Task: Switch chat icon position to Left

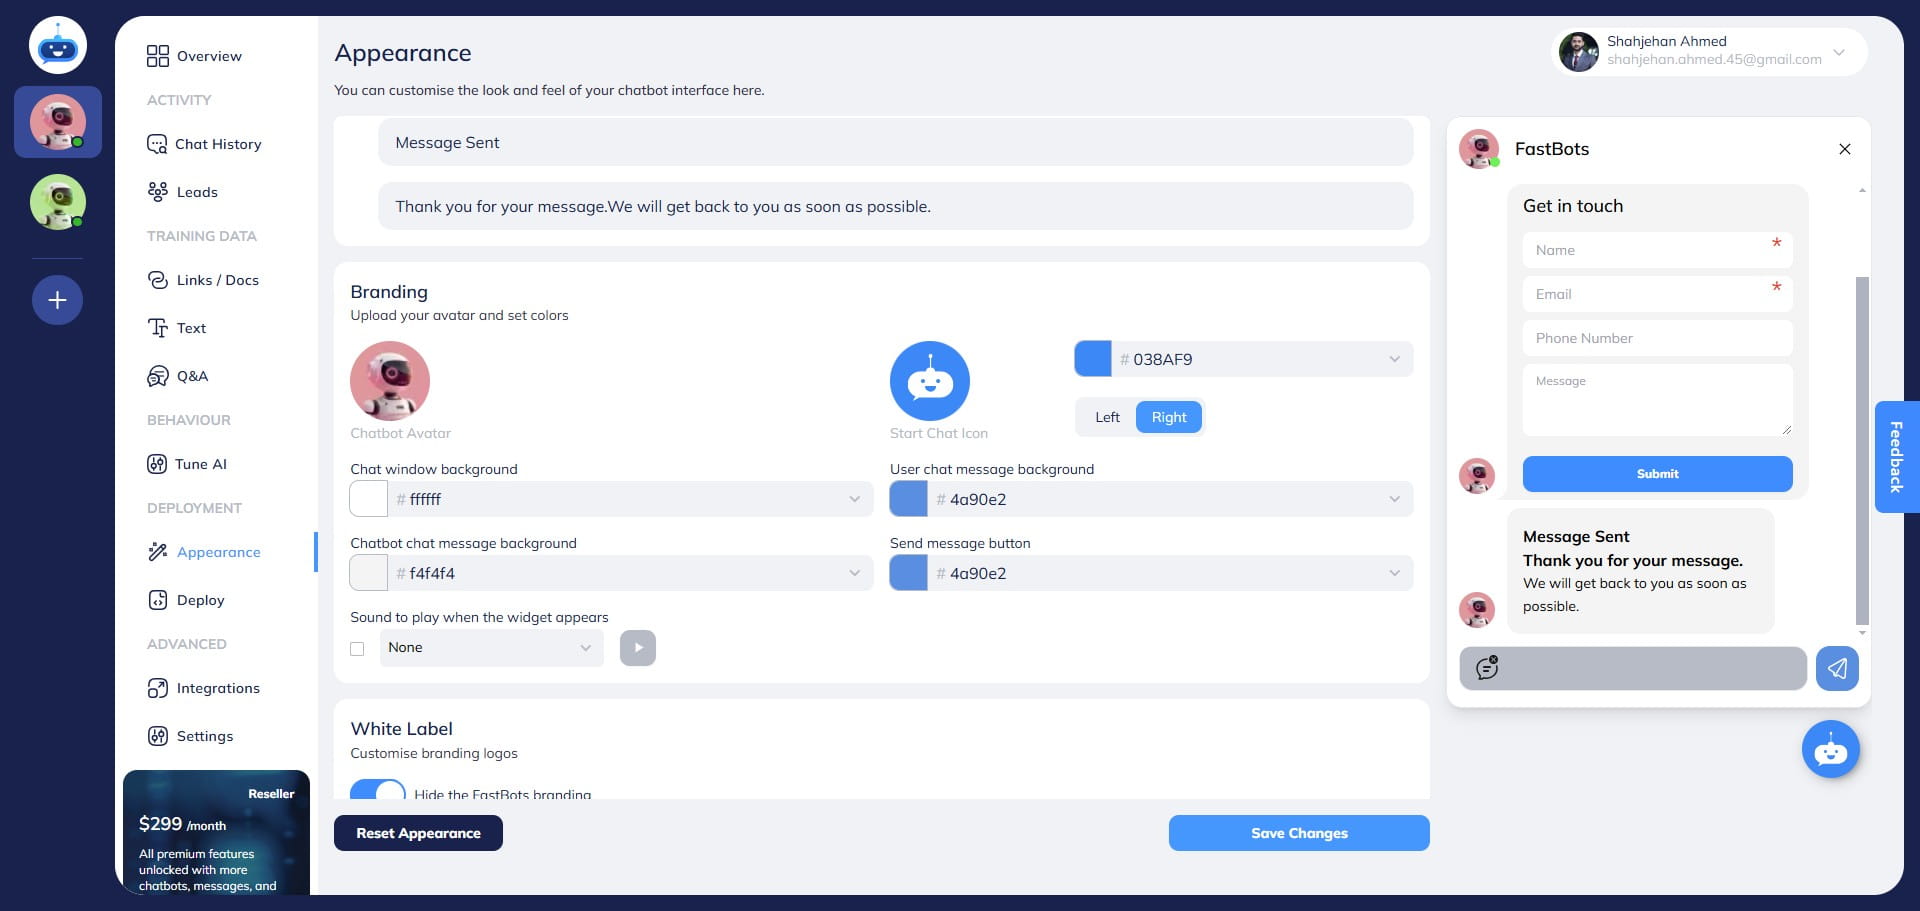Action: point(1106,417)
